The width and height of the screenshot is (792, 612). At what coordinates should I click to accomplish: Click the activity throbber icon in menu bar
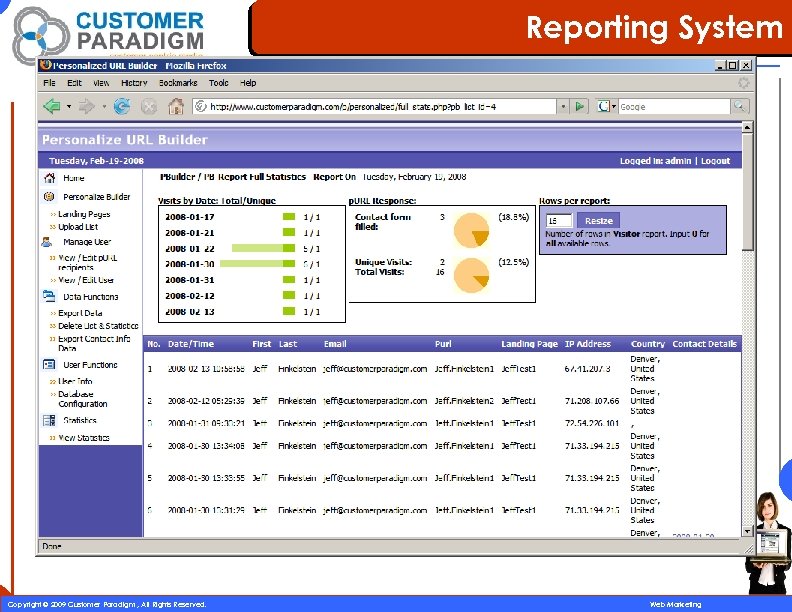tap(744, 83)
